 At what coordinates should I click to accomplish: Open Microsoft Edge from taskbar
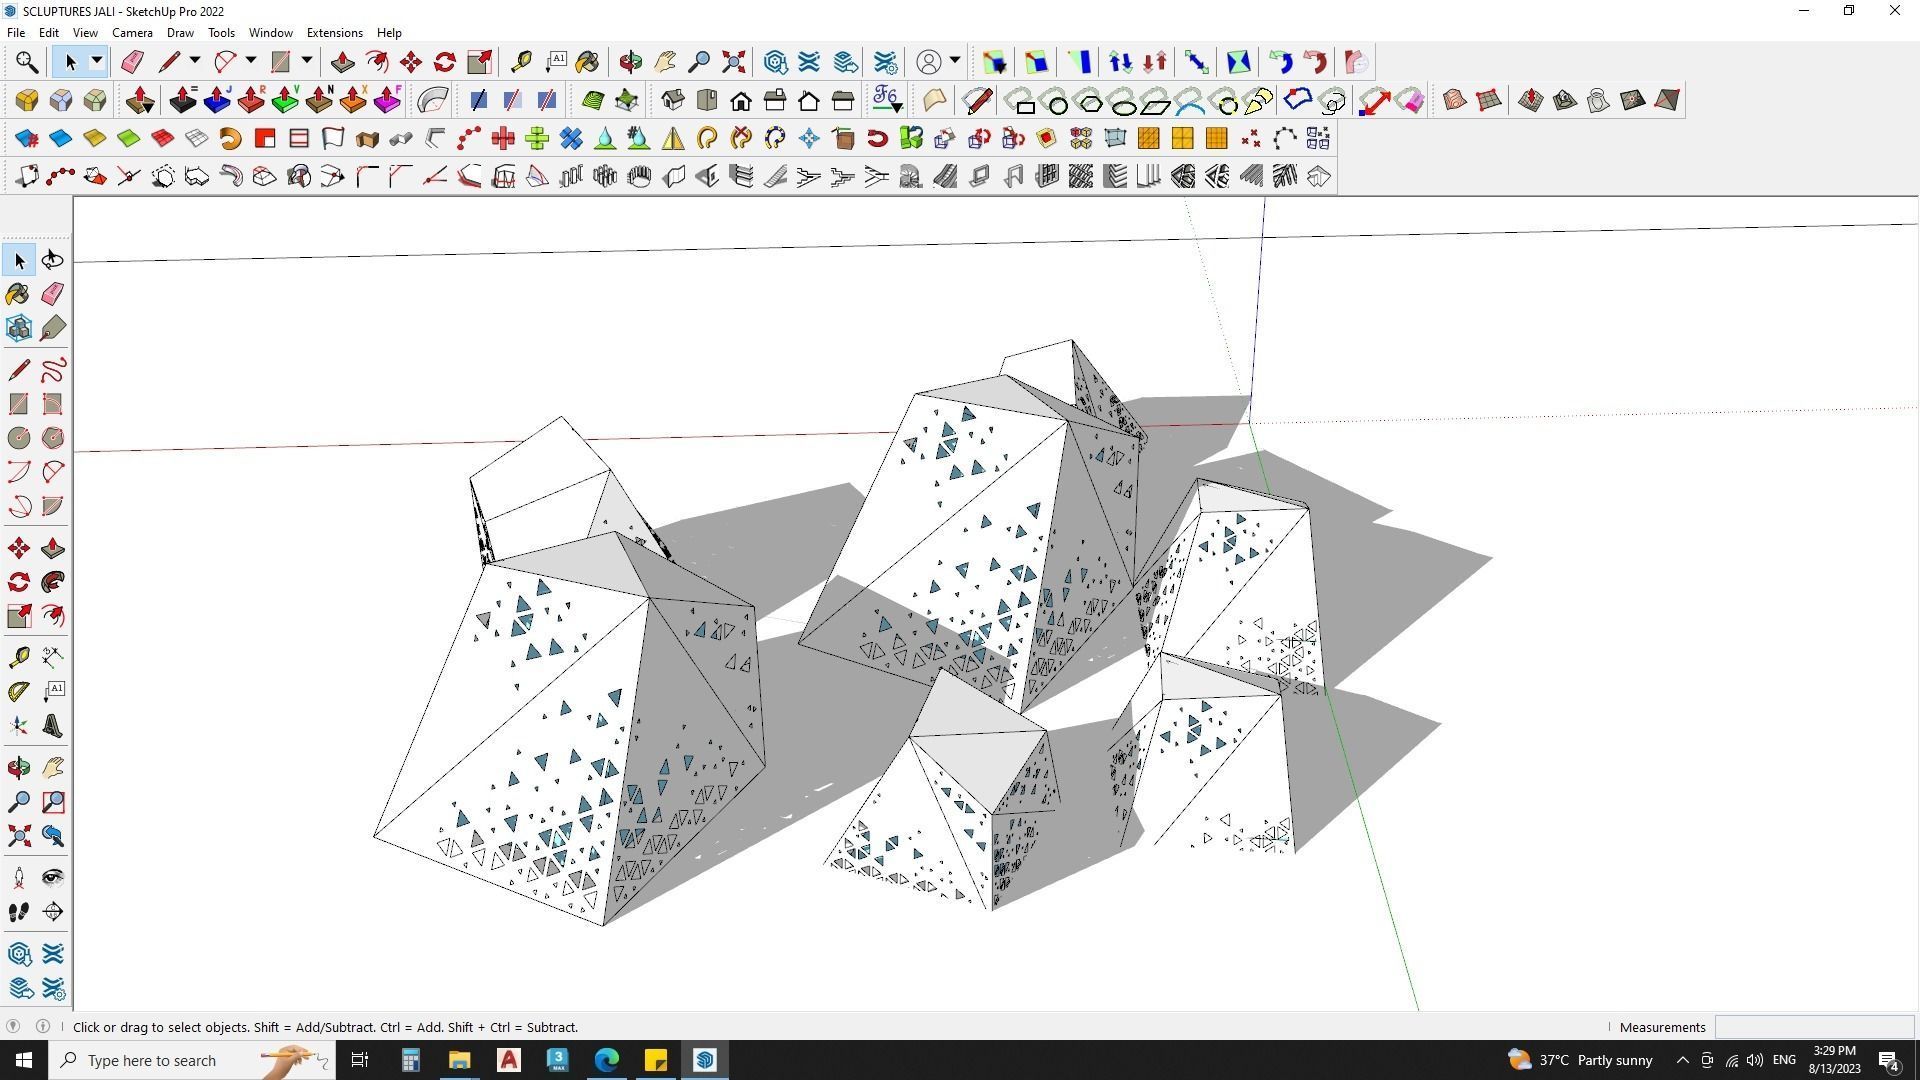pos(607,1060)
